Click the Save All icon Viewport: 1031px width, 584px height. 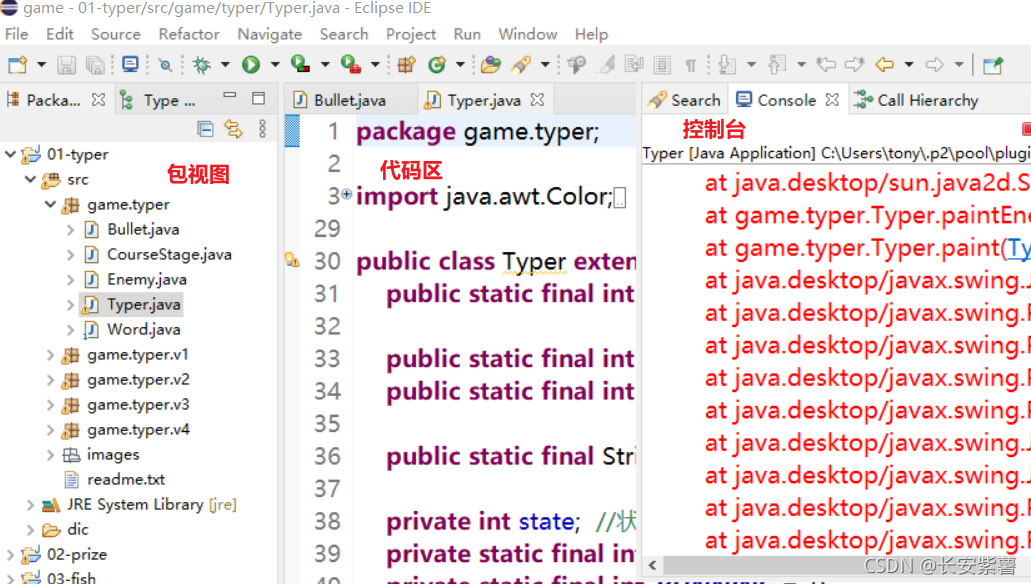[x=95, y=64]
